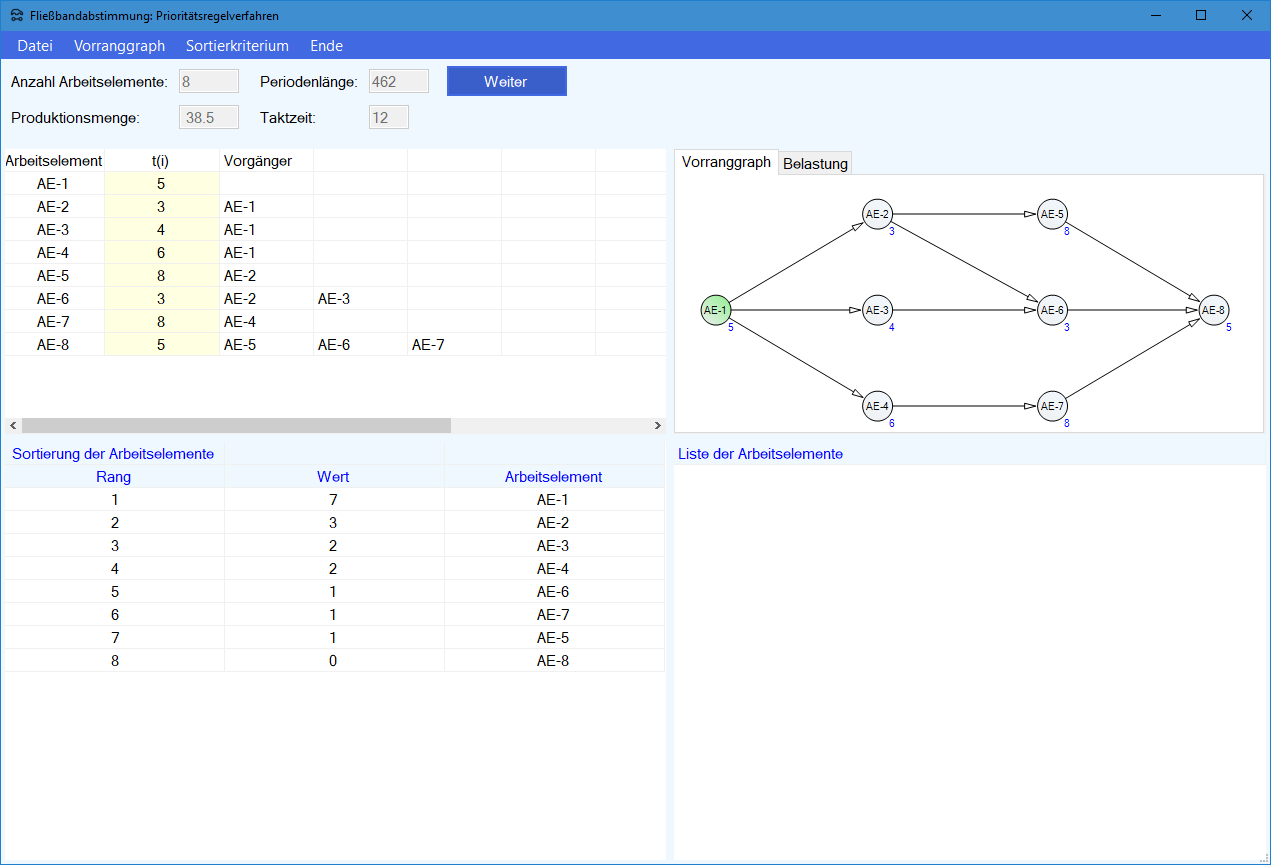
Task: Click the Ende menu item
Action: 326,46
